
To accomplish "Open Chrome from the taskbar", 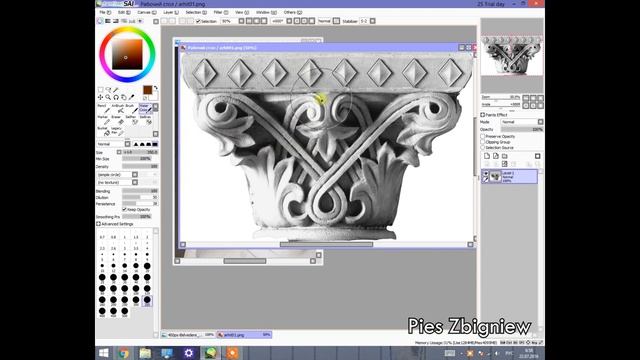I will [124, 353].
